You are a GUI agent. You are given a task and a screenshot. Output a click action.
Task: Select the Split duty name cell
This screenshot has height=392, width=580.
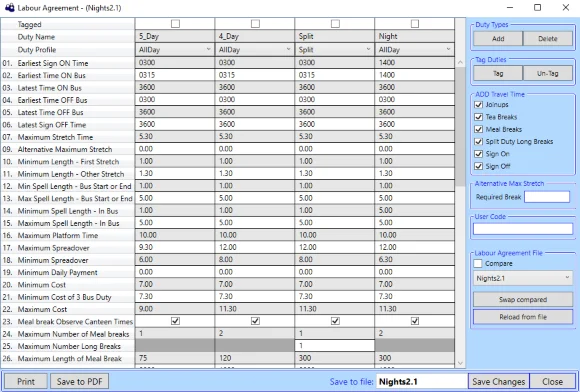335,36
